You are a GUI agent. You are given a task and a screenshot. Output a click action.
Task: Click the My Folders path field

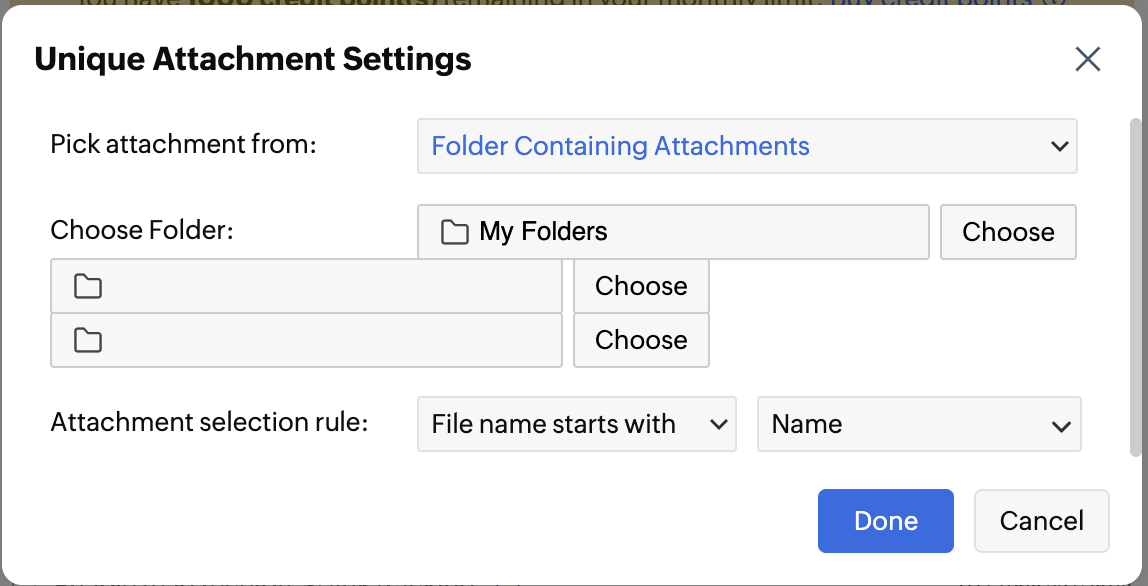[690, 232]
